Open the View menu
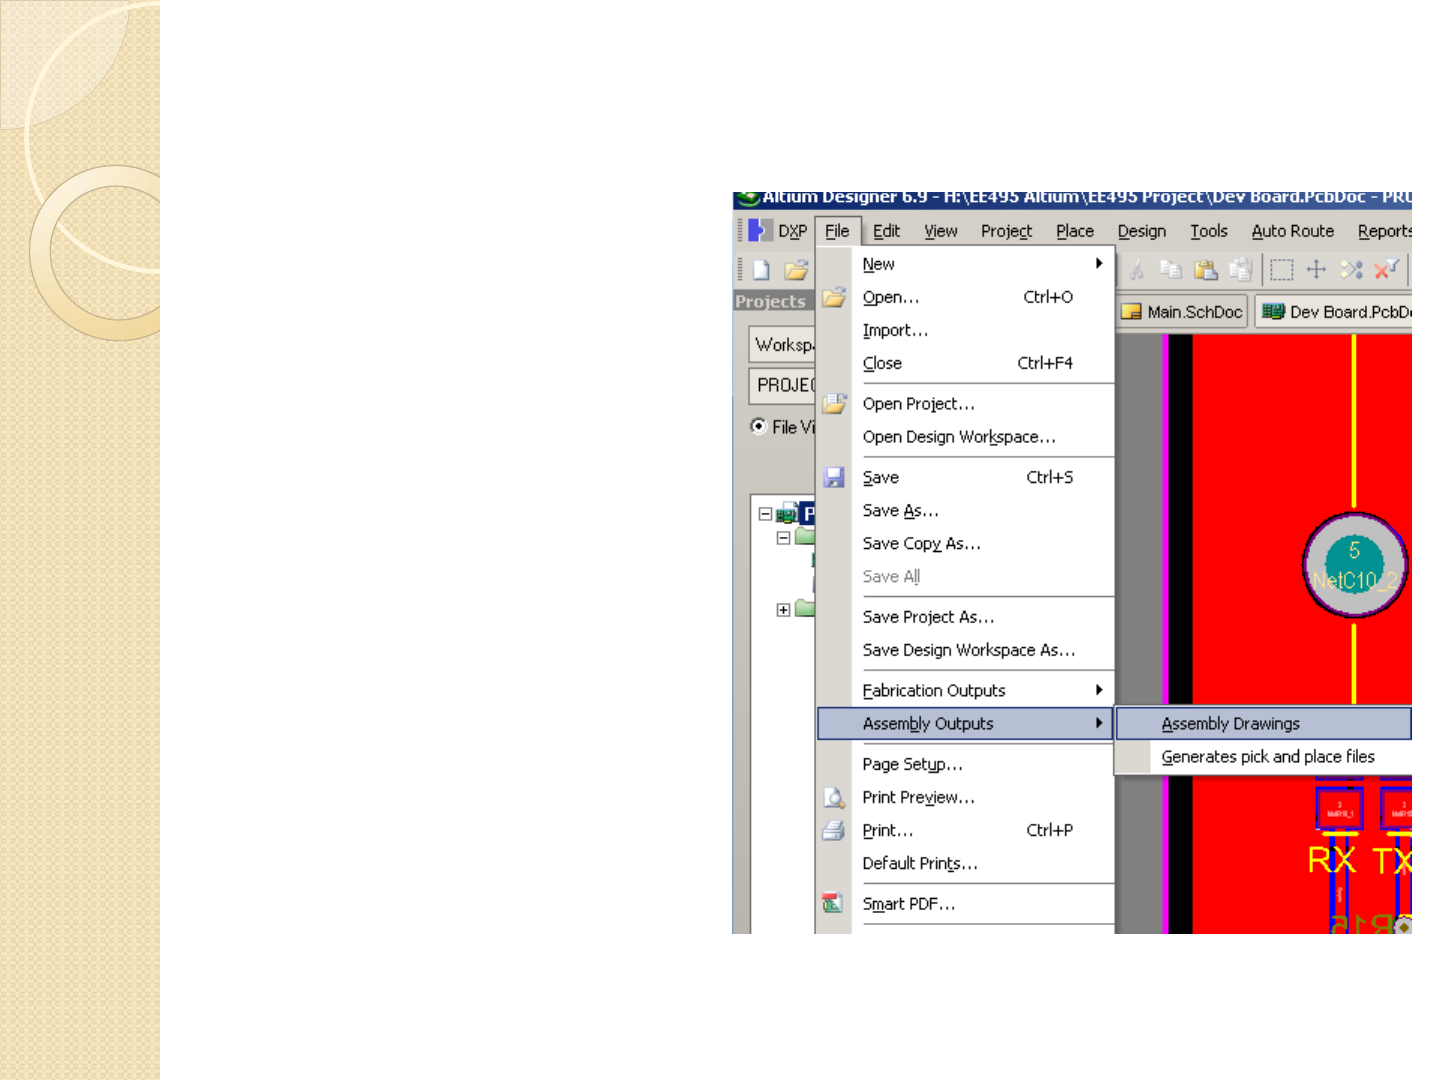This screenshot has width=1440, height=1080. [940, 231]
